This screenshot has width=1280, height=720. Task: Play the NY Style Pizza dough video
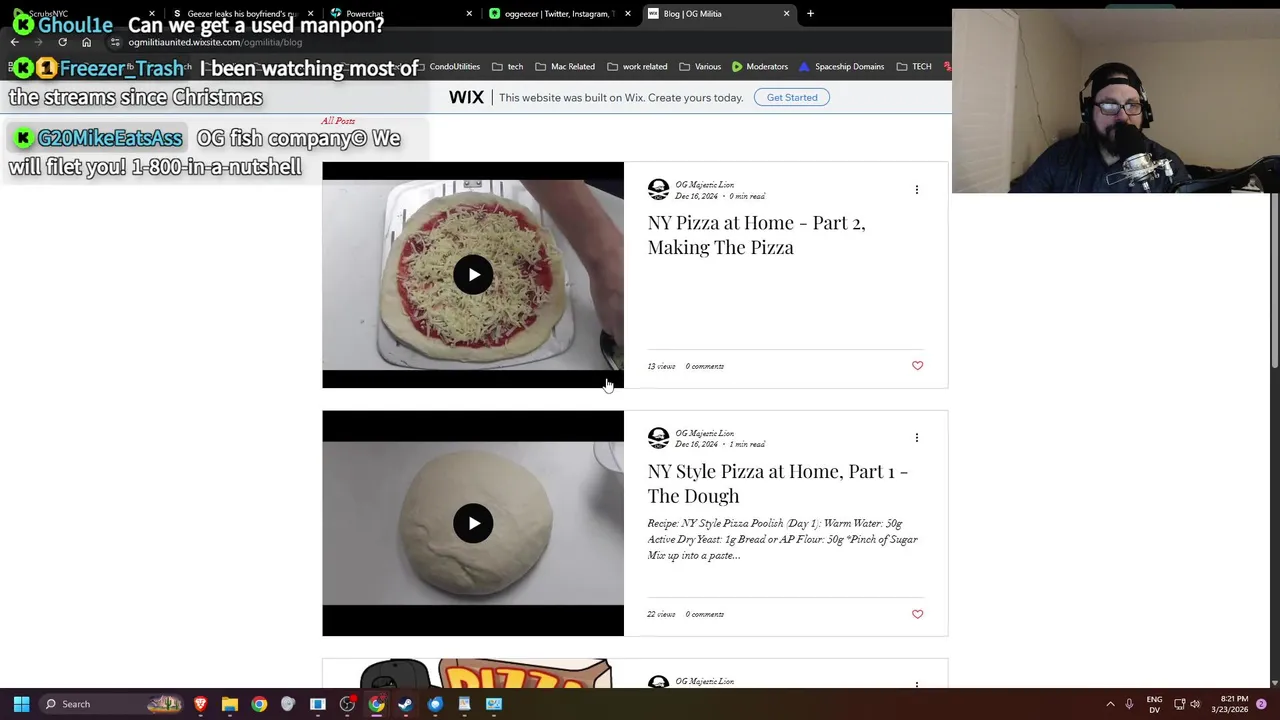473,523
